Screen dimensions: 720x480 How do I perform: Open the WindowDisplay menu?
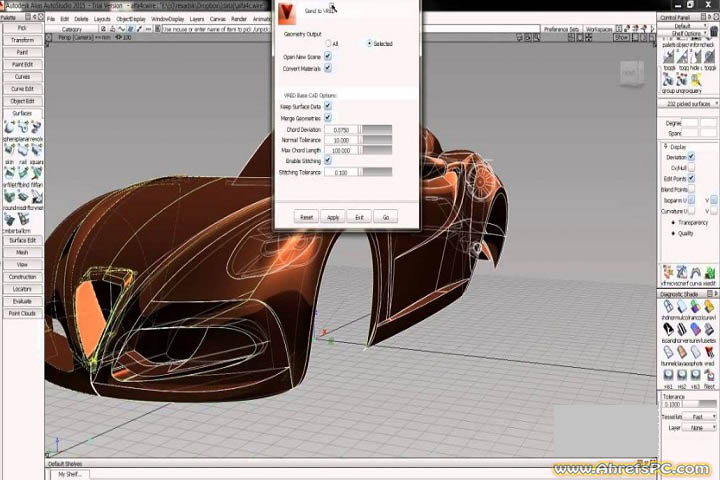pyautogui.click(x=168, y=19)
